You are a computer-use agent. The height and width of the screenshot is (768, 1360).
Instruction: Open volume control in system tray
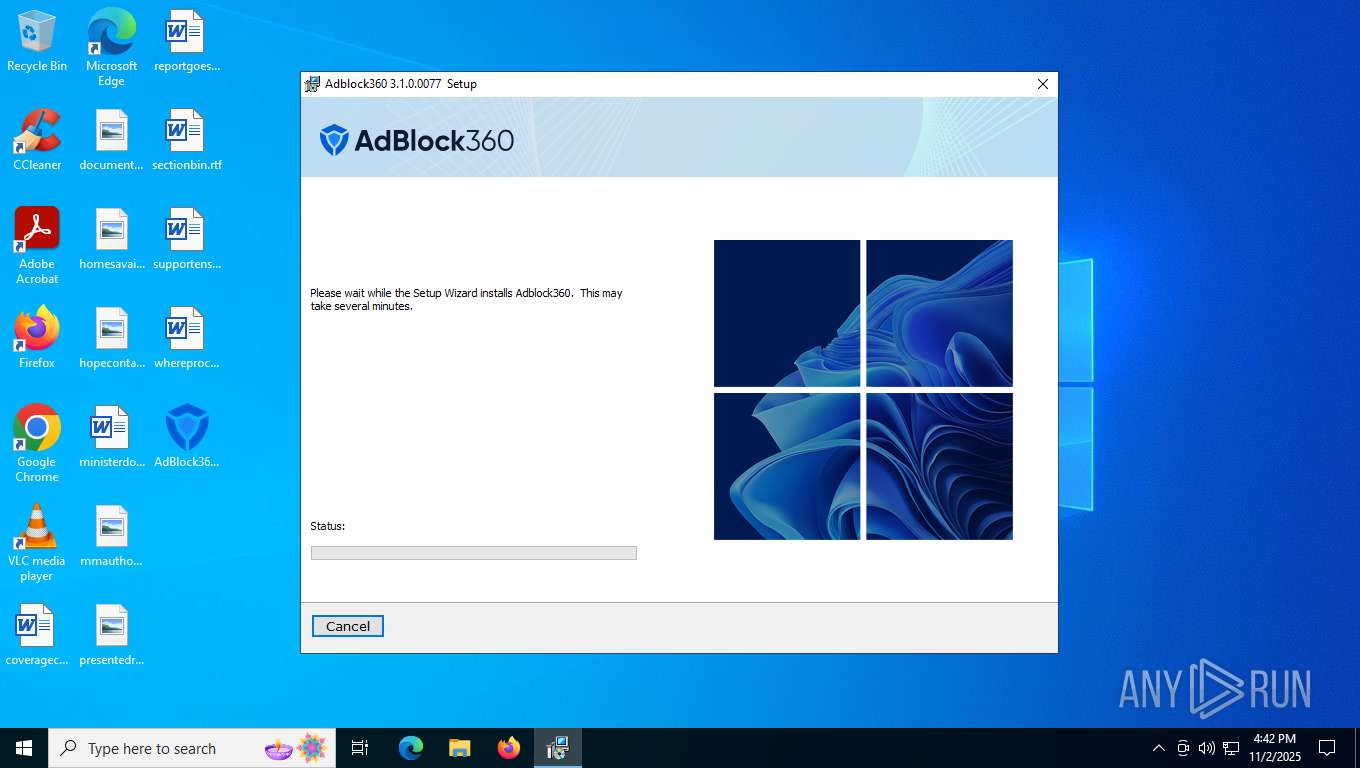click(1207, 748)
